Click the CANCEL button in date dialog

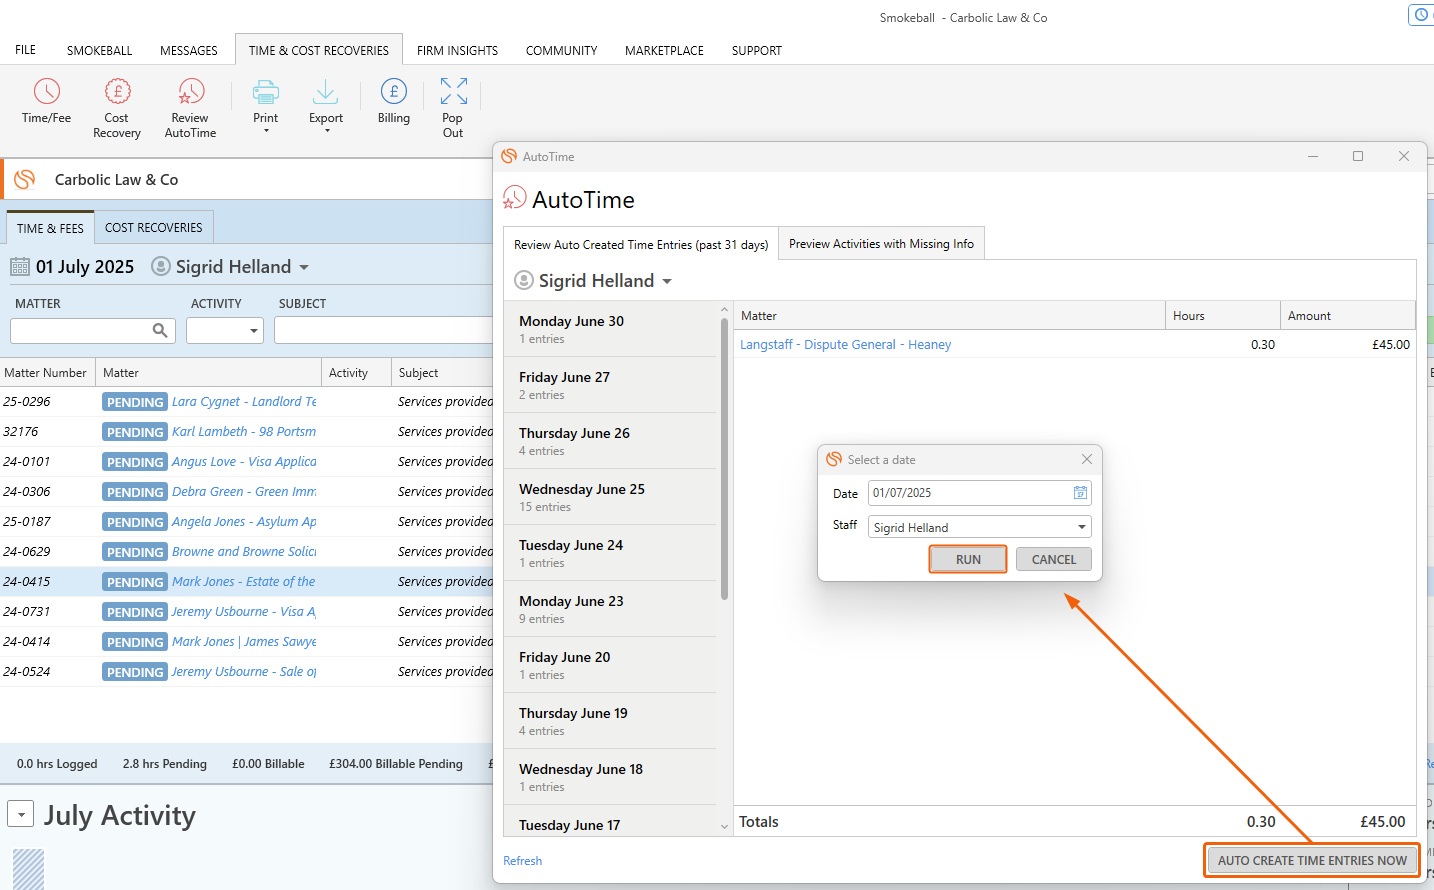(1054, 559)
